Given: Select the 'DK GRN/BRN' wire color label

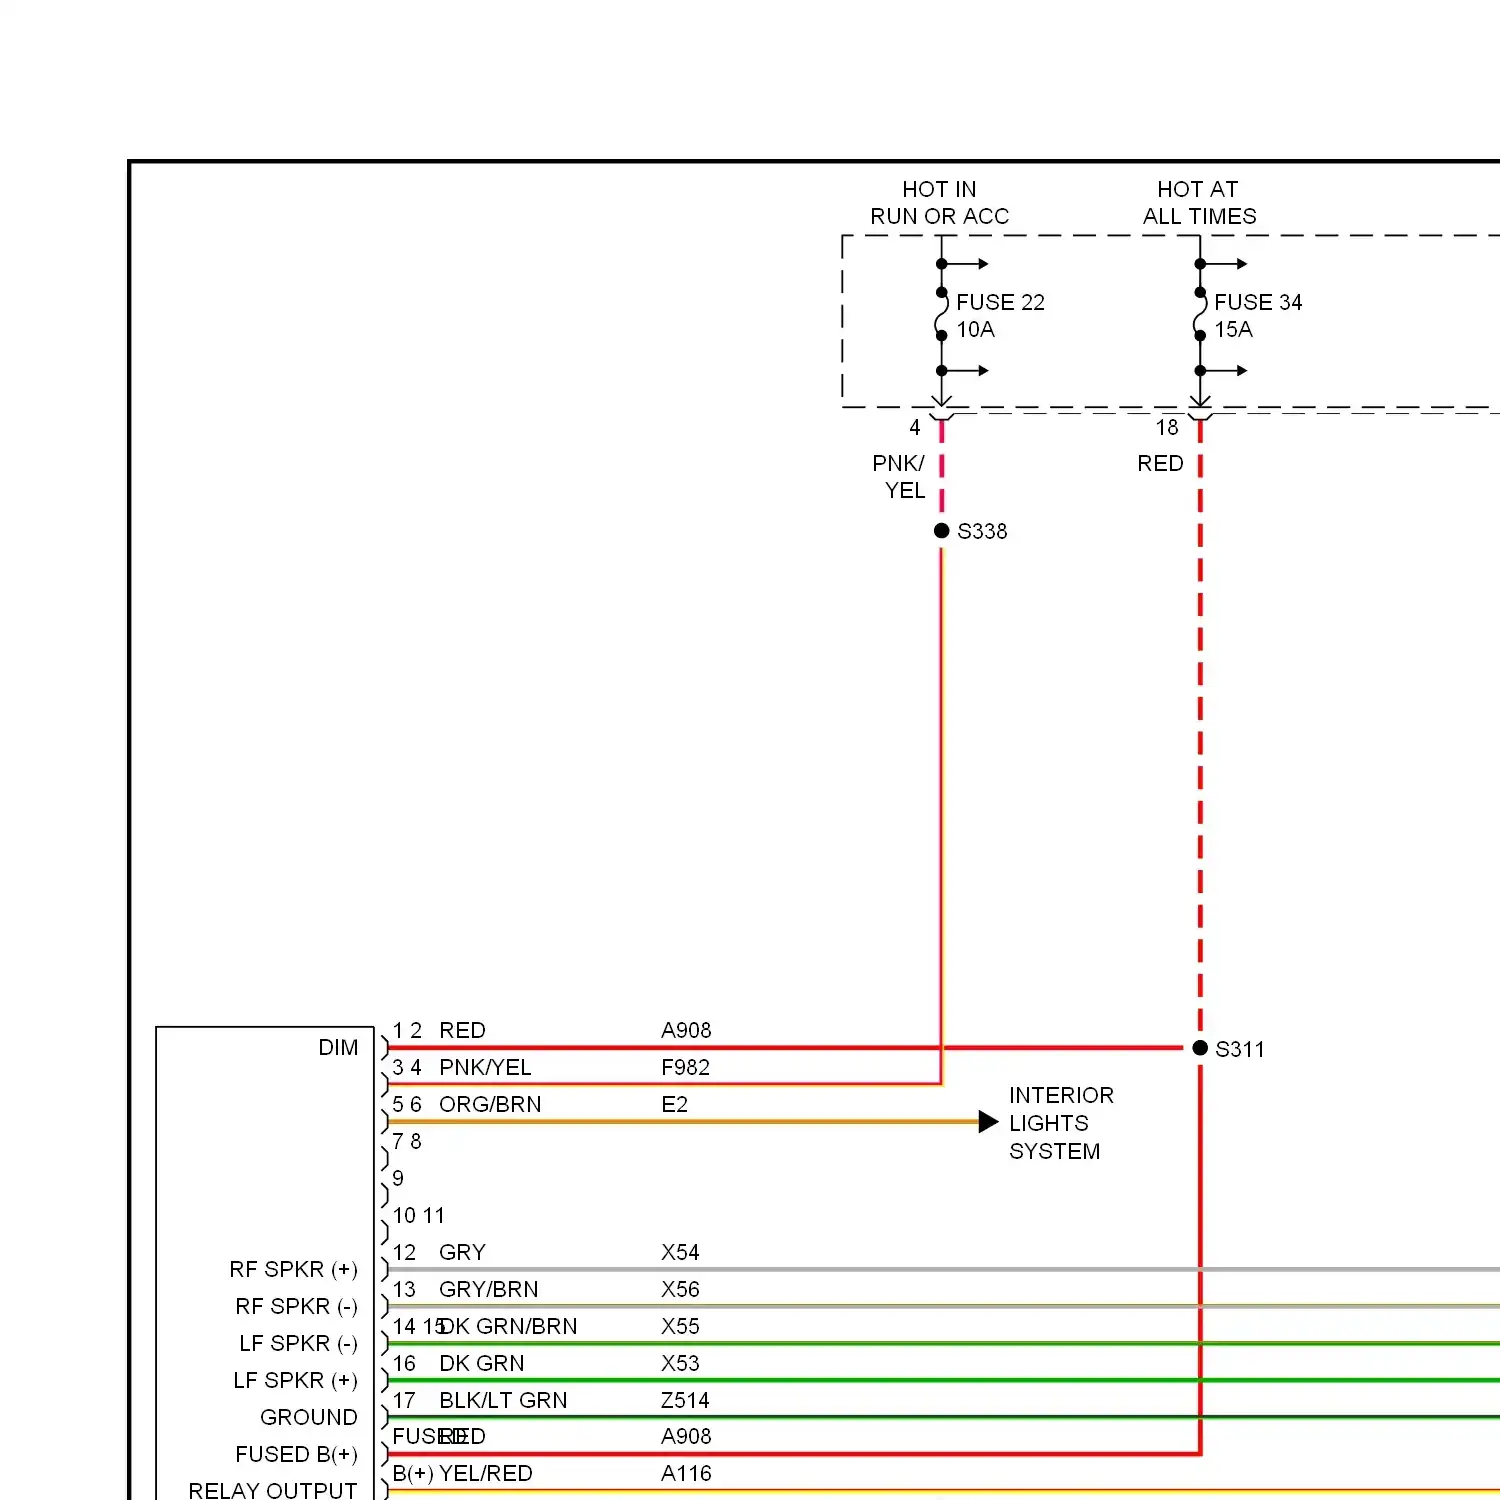Looking at the screenshot, I should [x=509, y=1326].
